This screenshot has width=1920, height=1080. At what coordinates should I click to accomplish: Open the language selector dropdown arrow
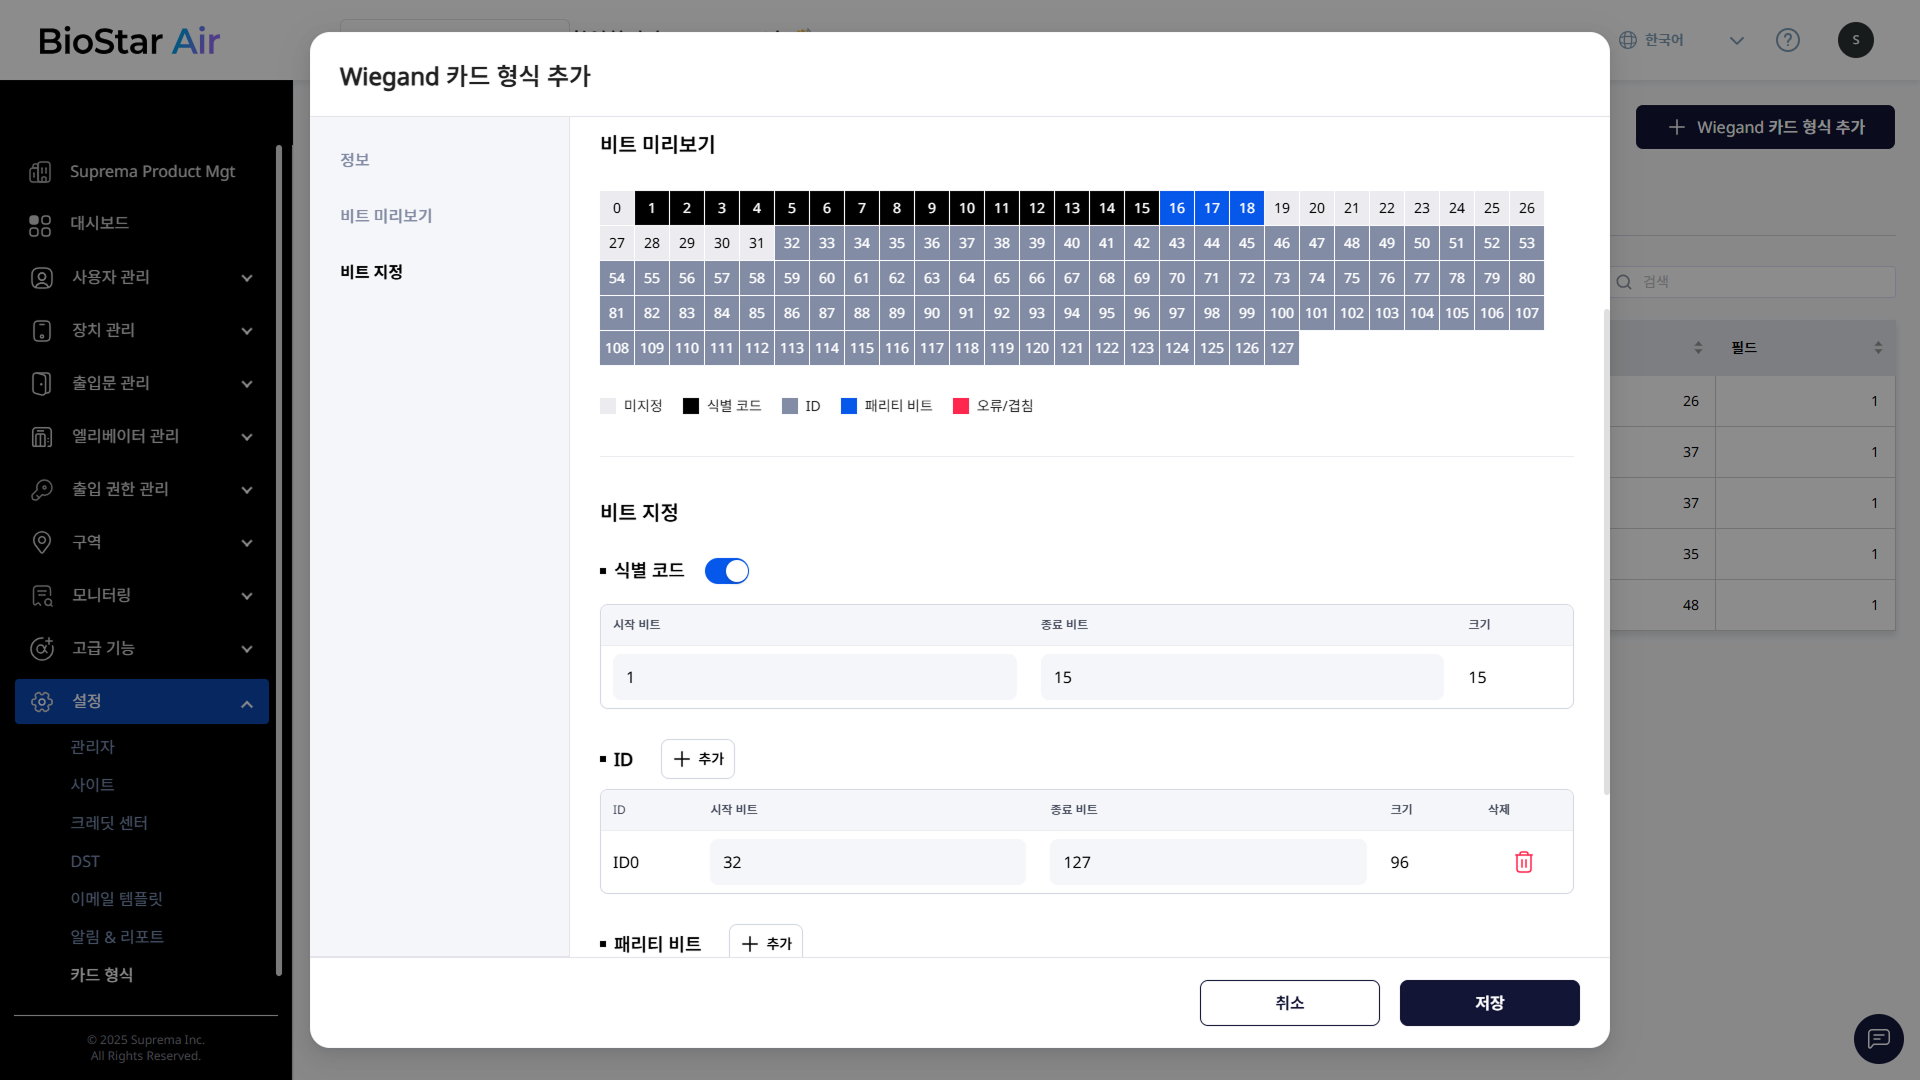[1737, 40]
